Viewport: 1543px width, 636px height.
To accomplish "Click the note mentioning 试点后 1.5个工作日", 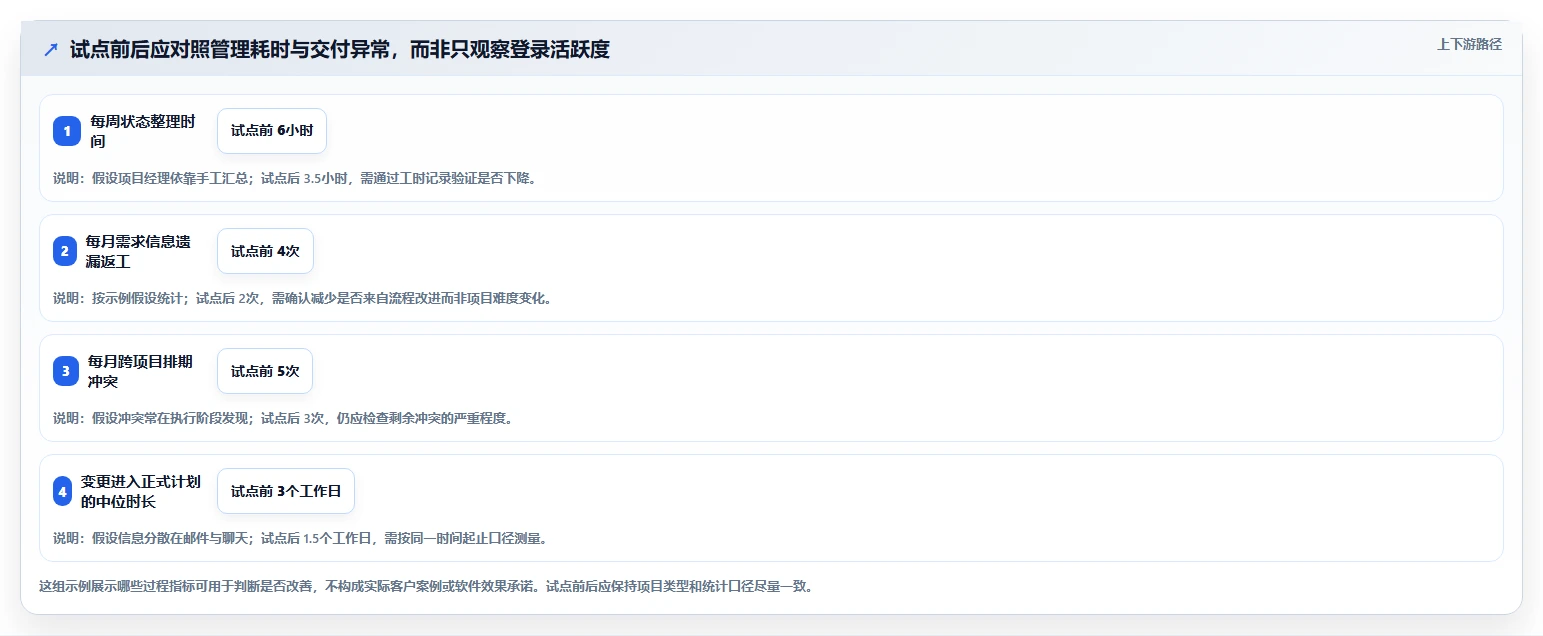I will (x=300, y=538).
